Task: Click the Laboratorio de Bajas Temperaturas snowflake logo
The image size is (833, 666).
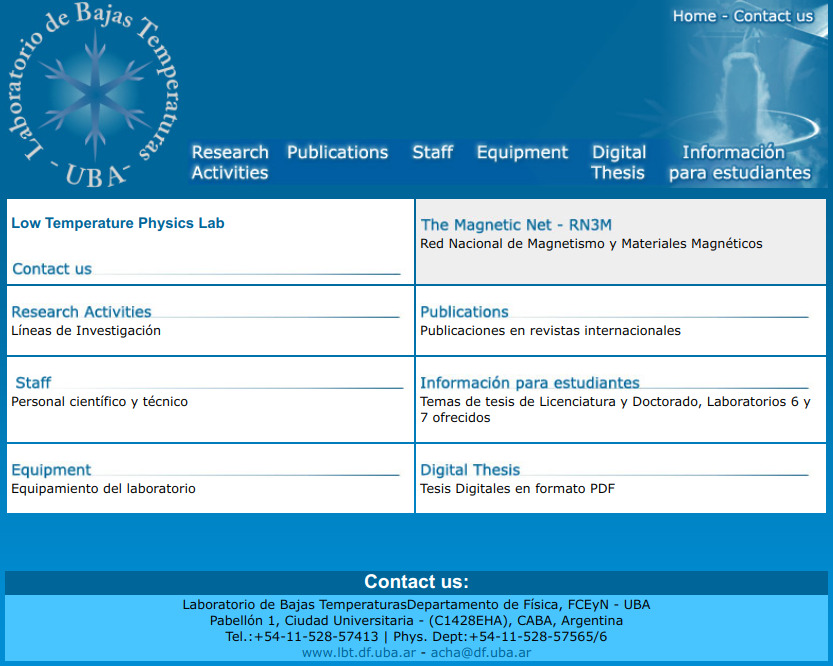Action: pos(94,96)
